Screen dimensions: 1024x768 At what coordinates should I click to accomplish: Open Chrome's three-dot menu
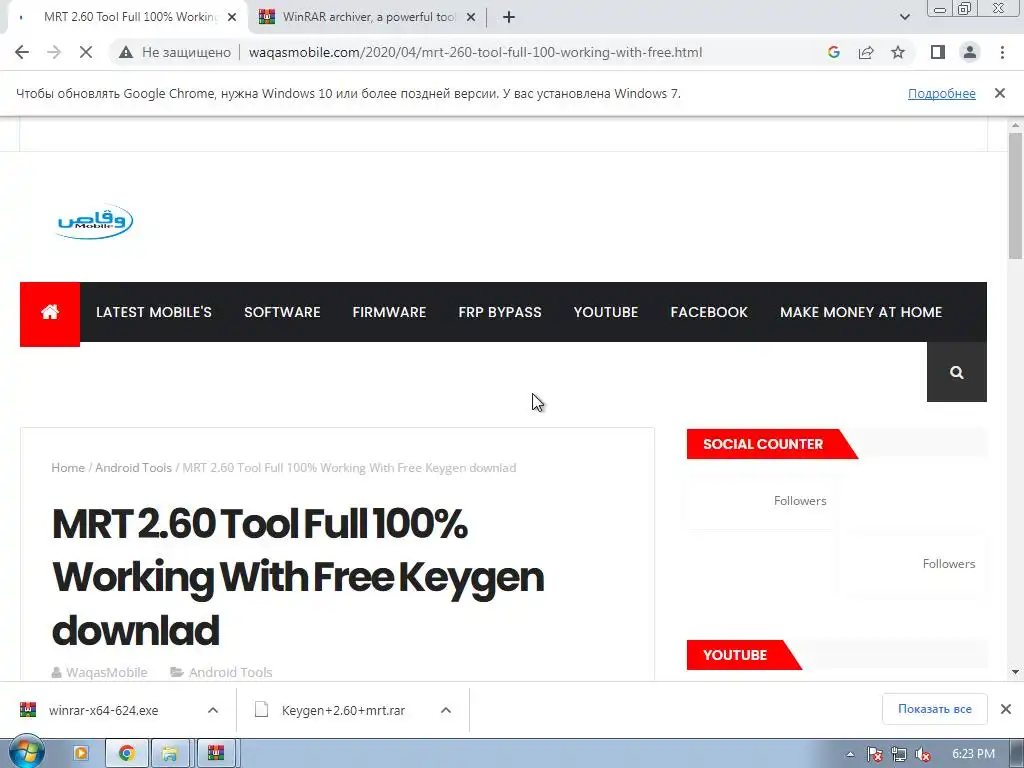coord(1002,52)
